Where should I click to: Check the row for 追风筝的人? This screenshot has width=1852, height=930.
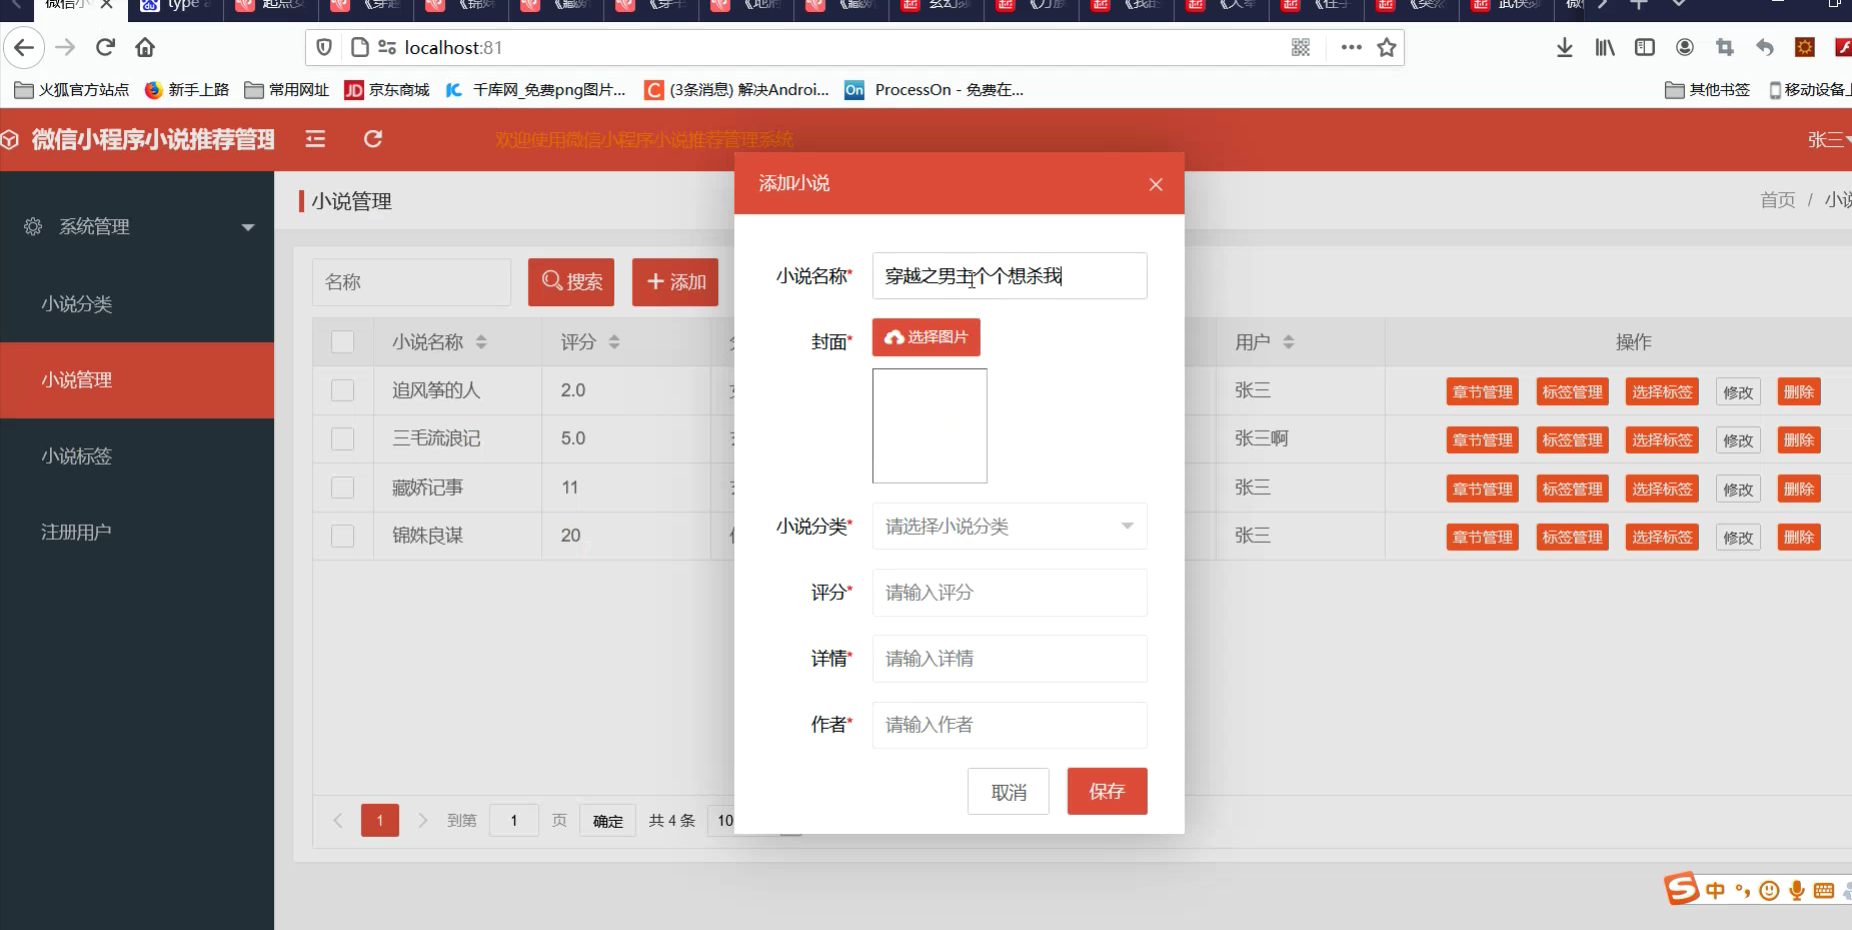pos(342,390)
